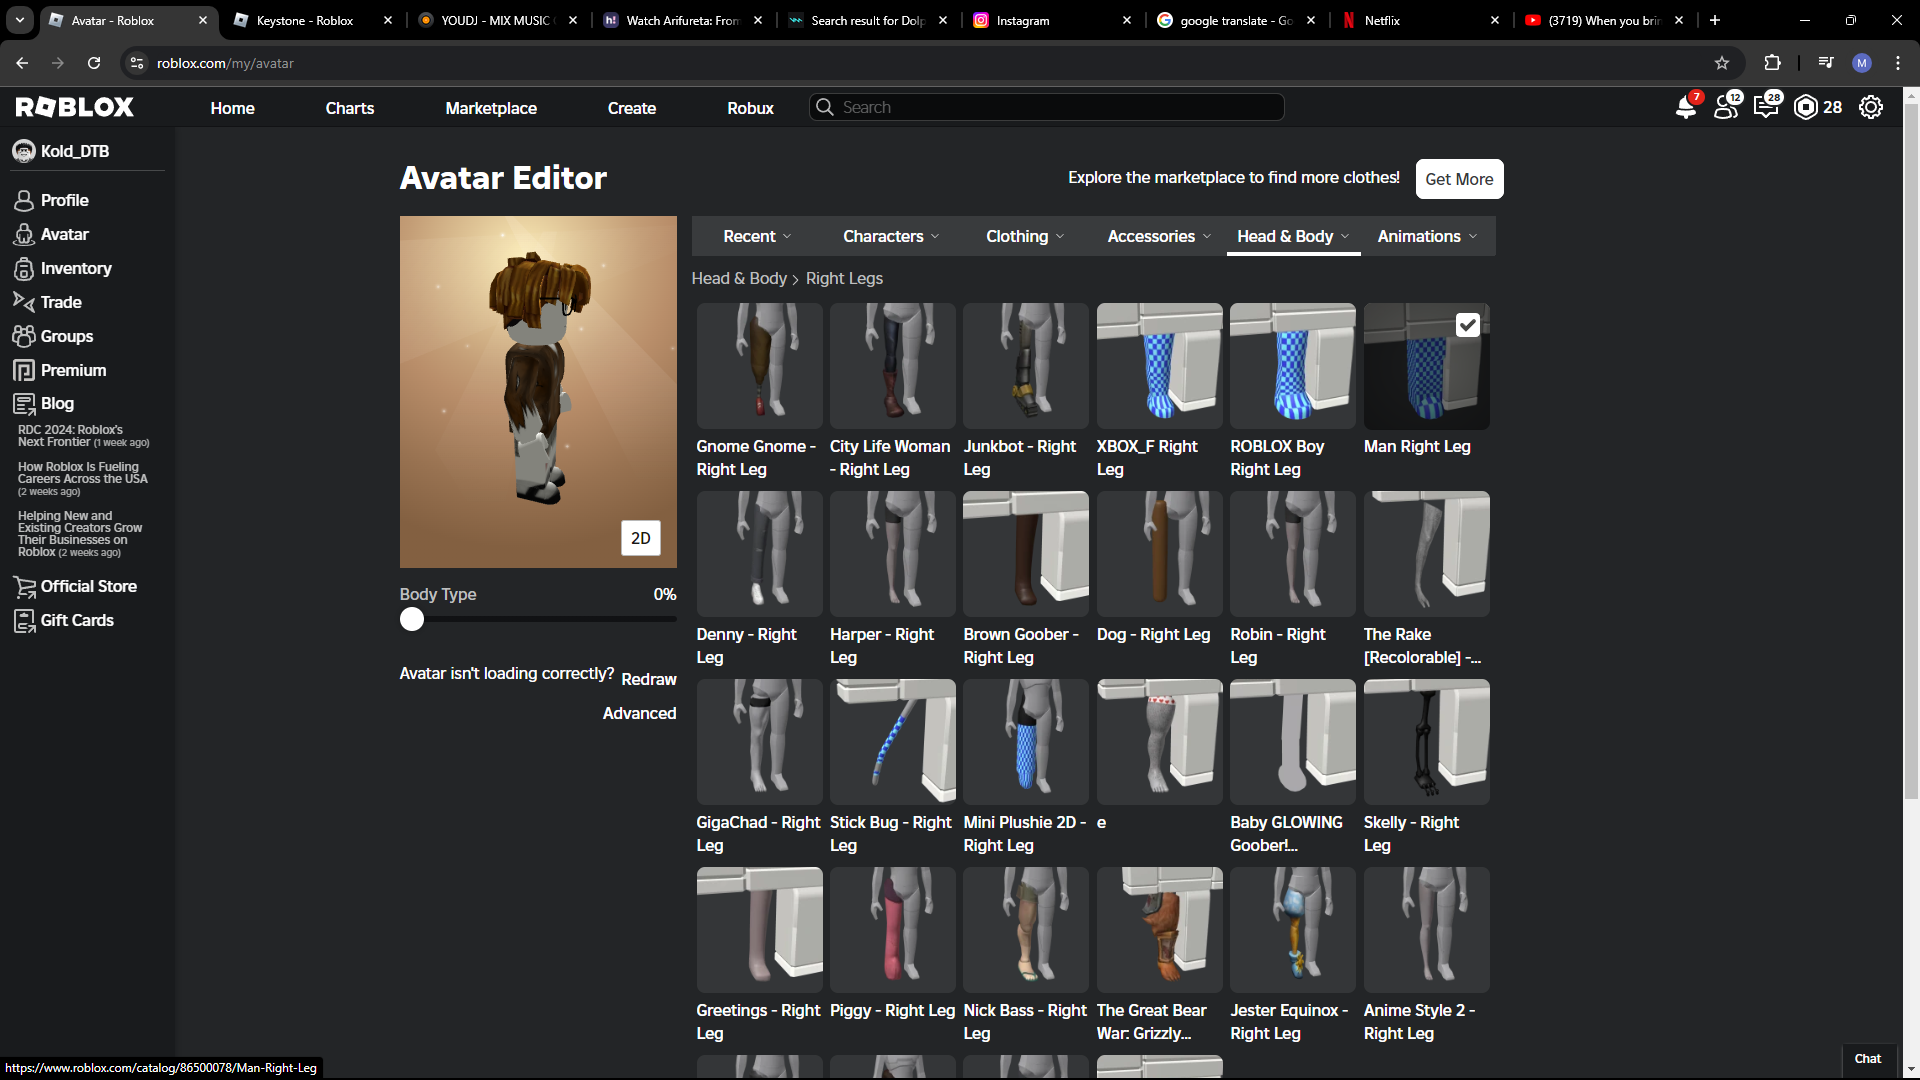Bookmark this page with the star icon

click(x=1722, y=63)
